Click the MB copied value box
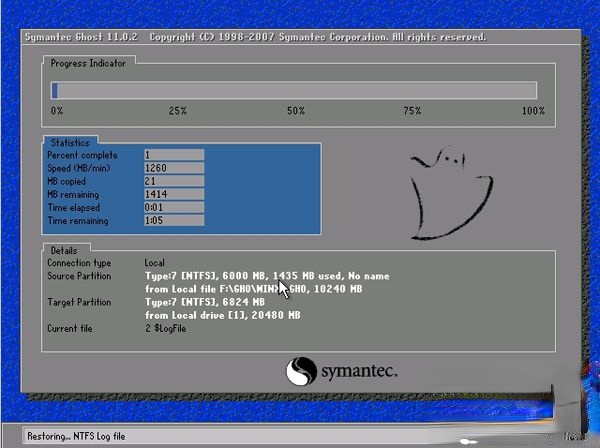This screenshot has height=448, width=600. [173, 181]
